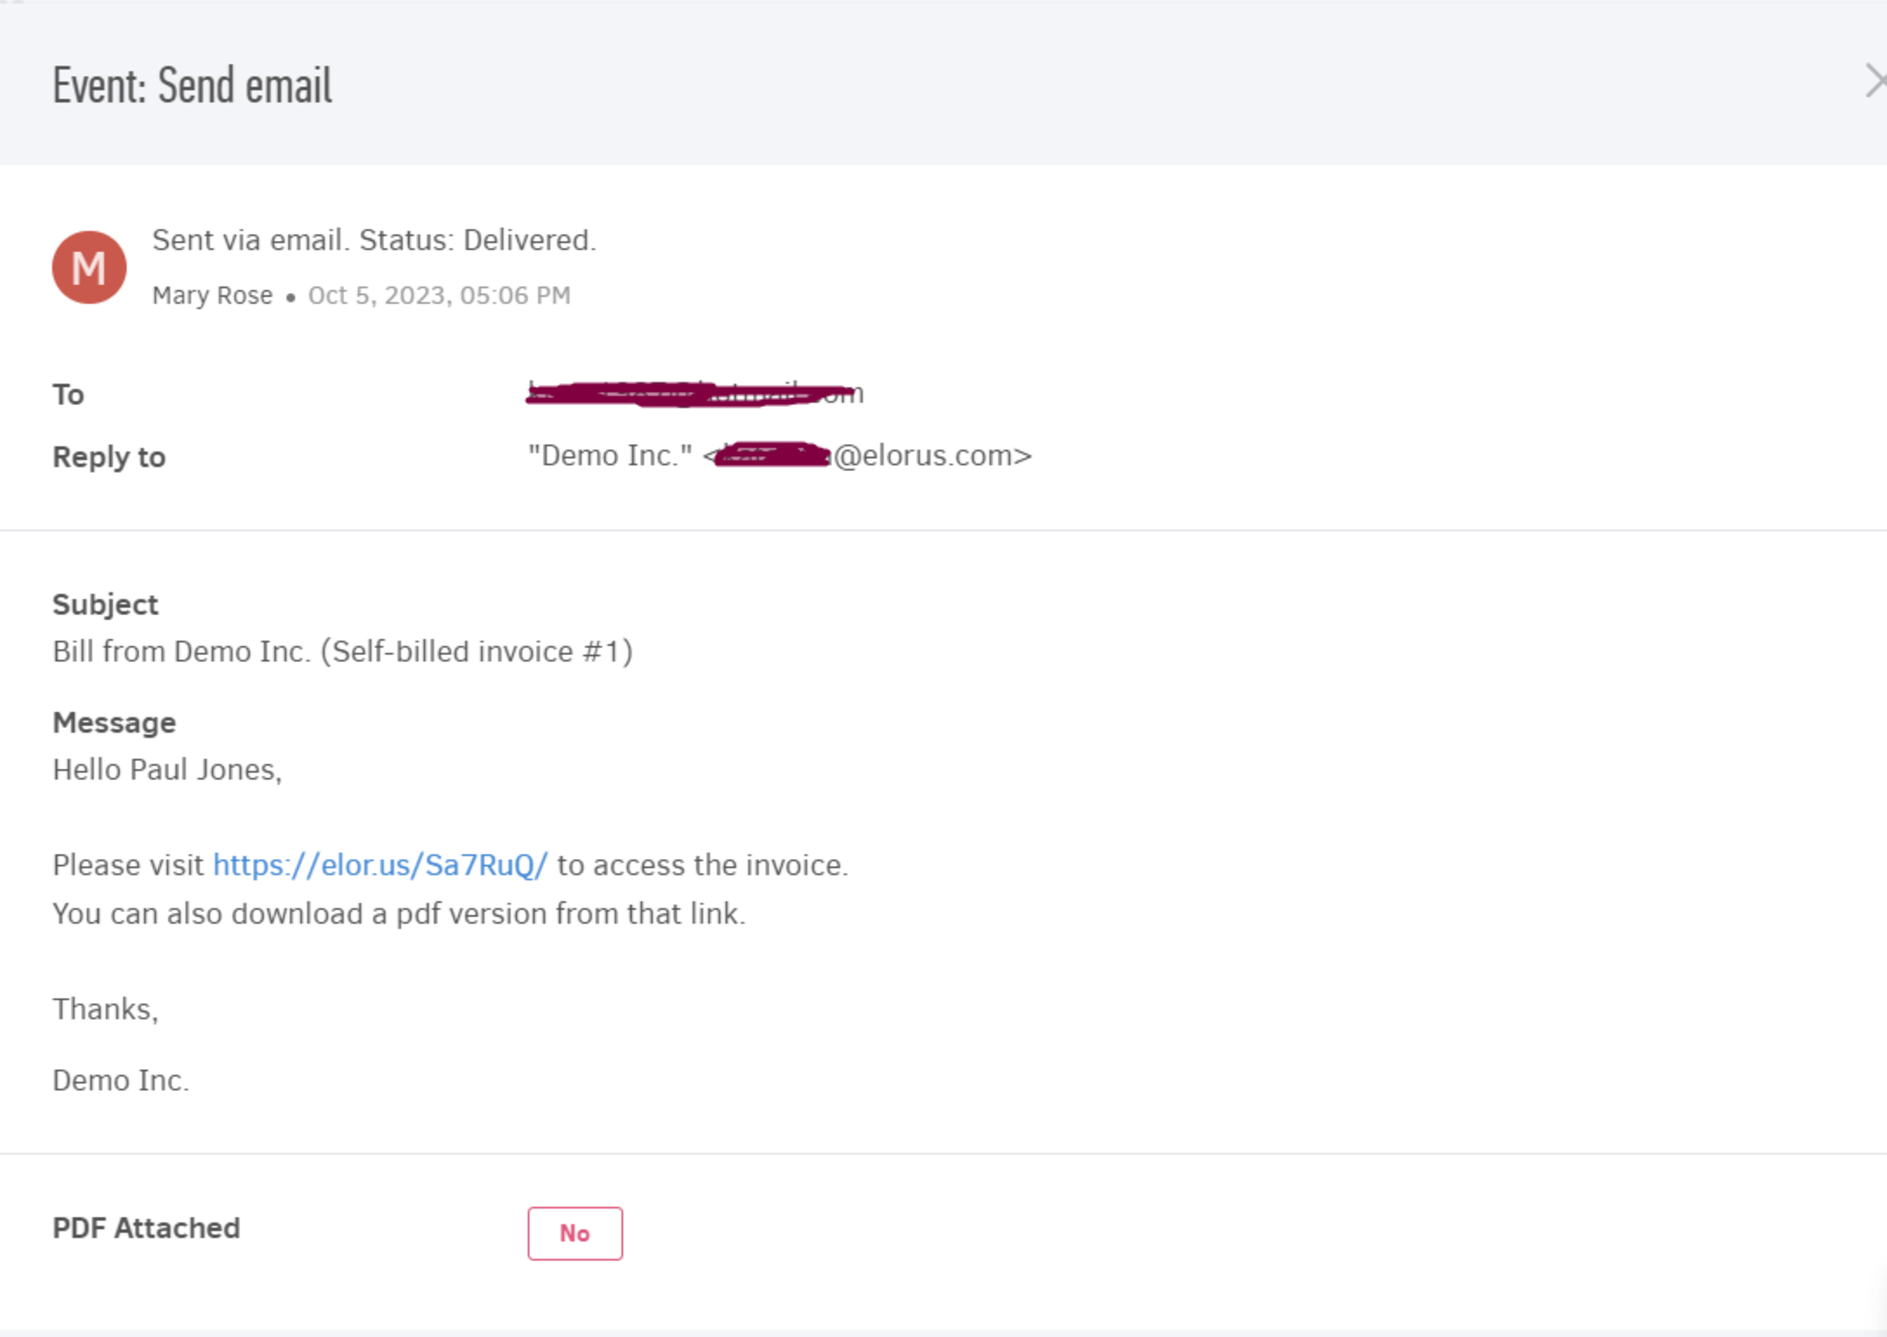Click the "download a pdf version" sentence

tap(399, 914)
